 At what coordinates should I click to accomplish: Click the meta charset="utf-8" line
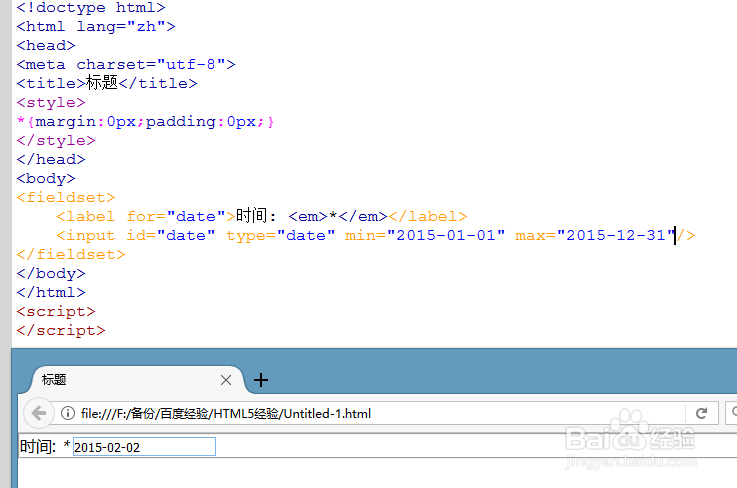[x=126, y=64]
